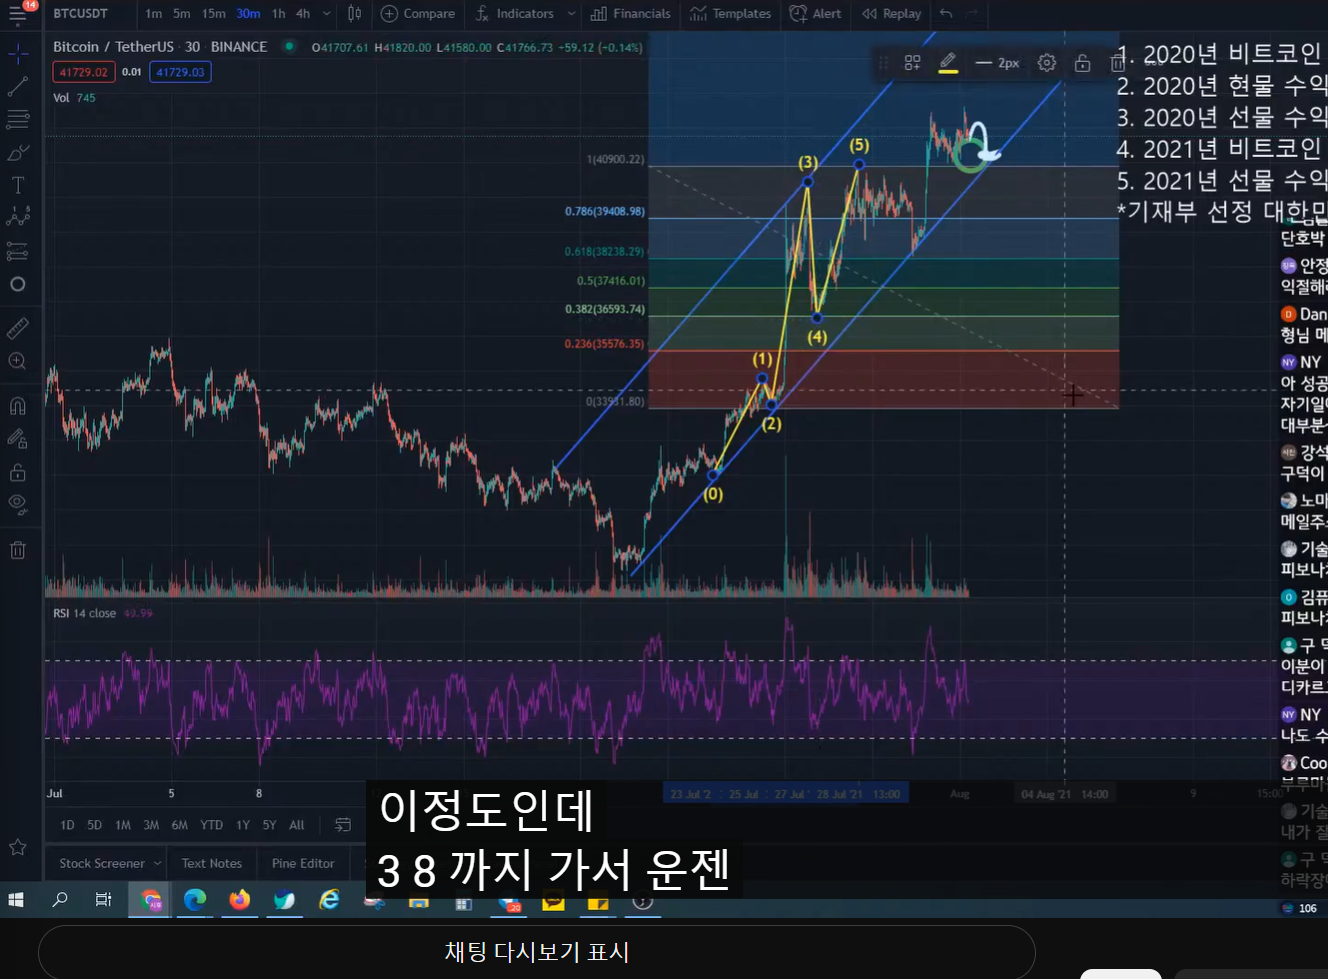
Task: Open the hamburger menu with notification badge
Action: coord(19,13)
